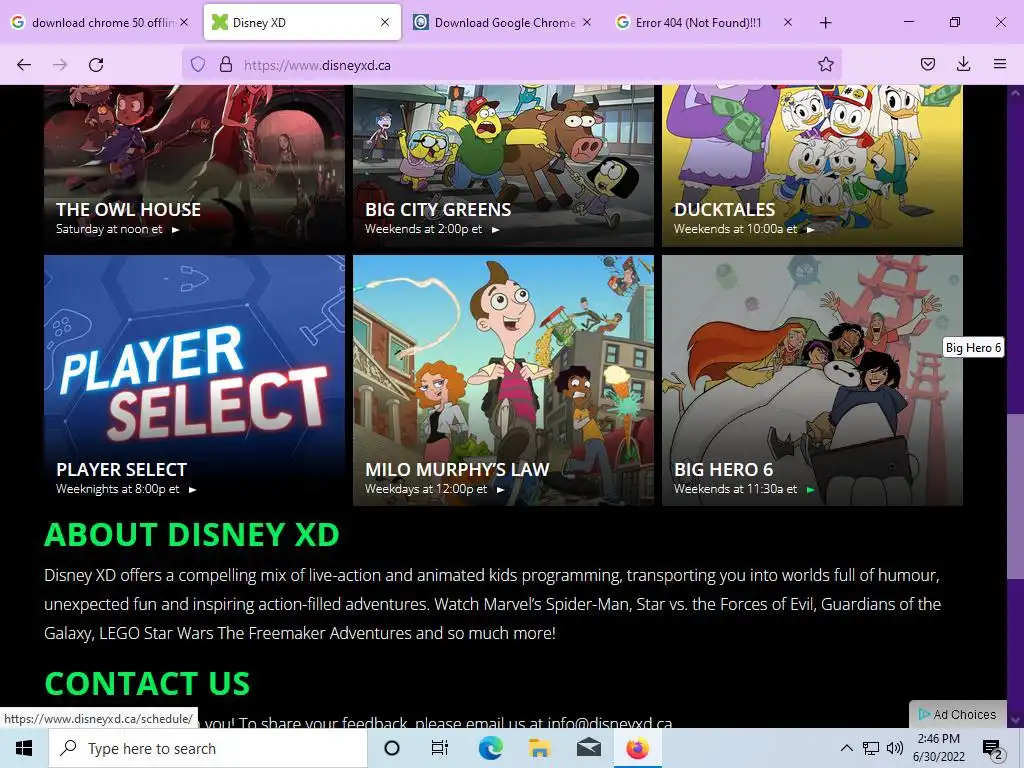This screenshot has width=1024, height=768.
Task: Open the network status tray icon
Action: 871,748
